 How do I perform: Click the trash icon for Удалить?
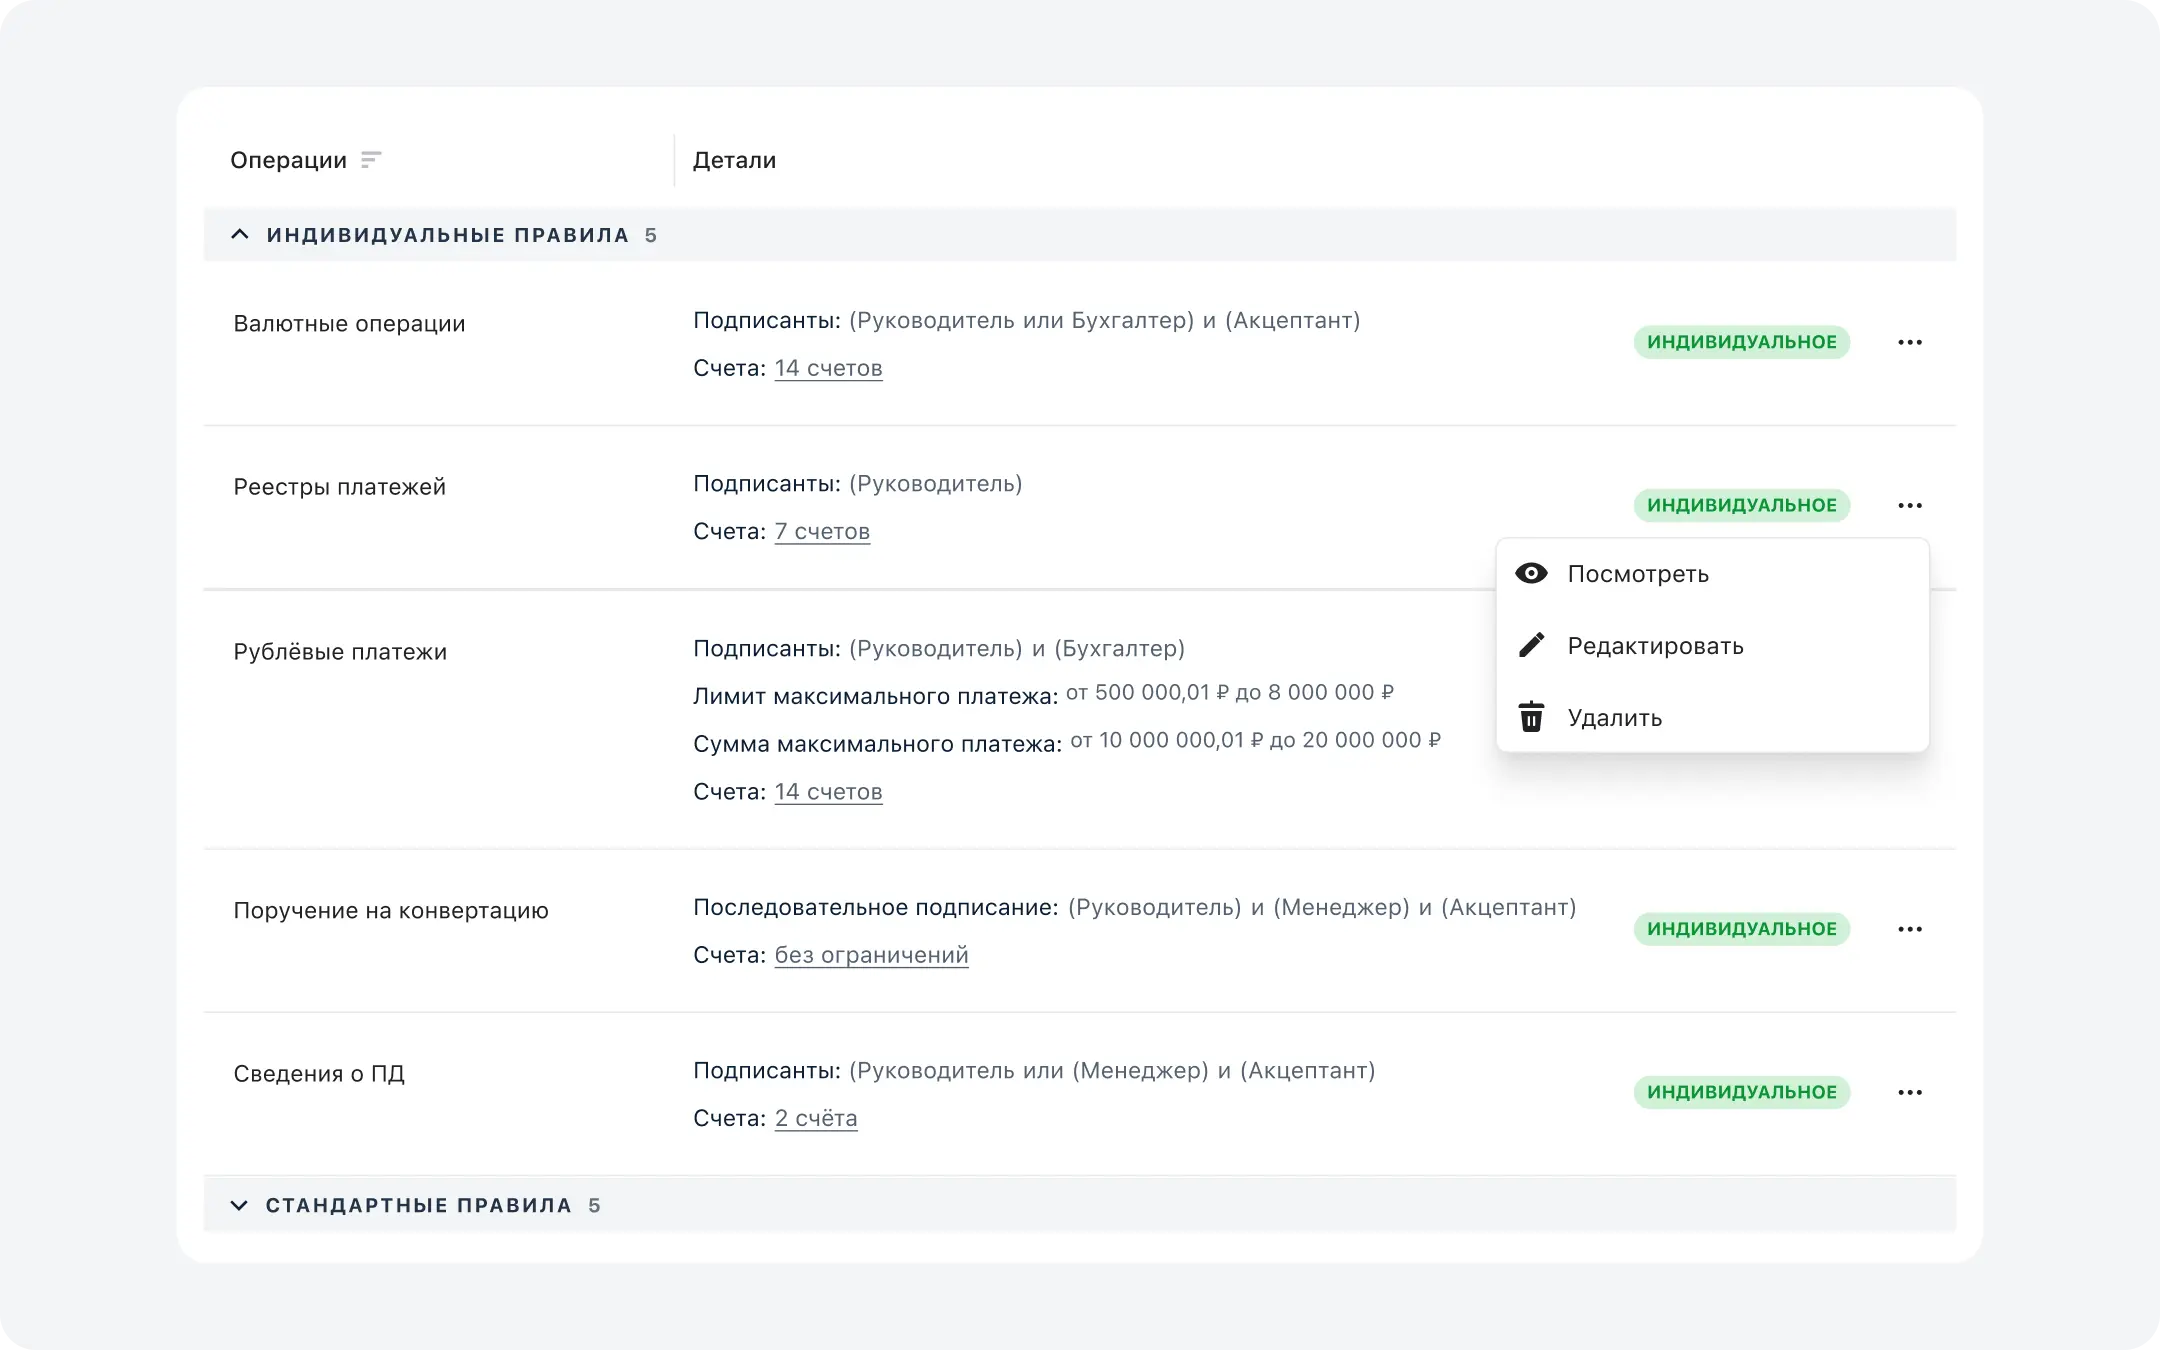click(x=1531, y=717)
